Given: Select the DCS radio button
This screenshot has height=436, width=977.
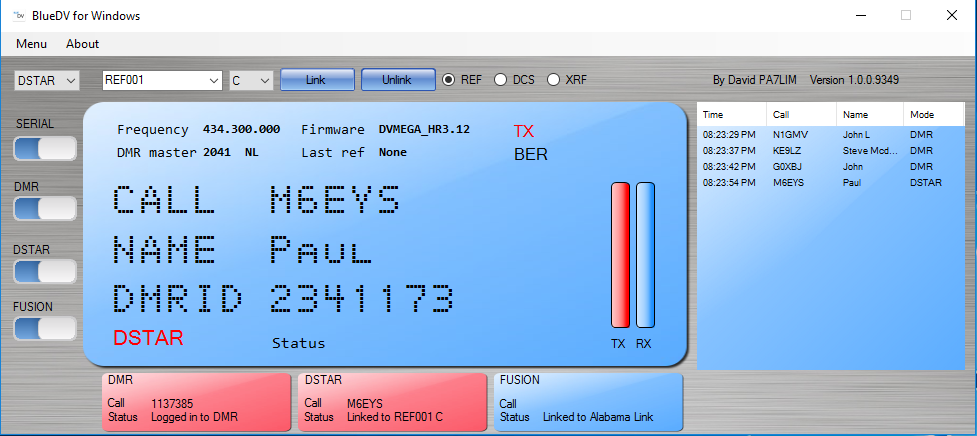Looking at the screenshot, I should coord(501,80).
